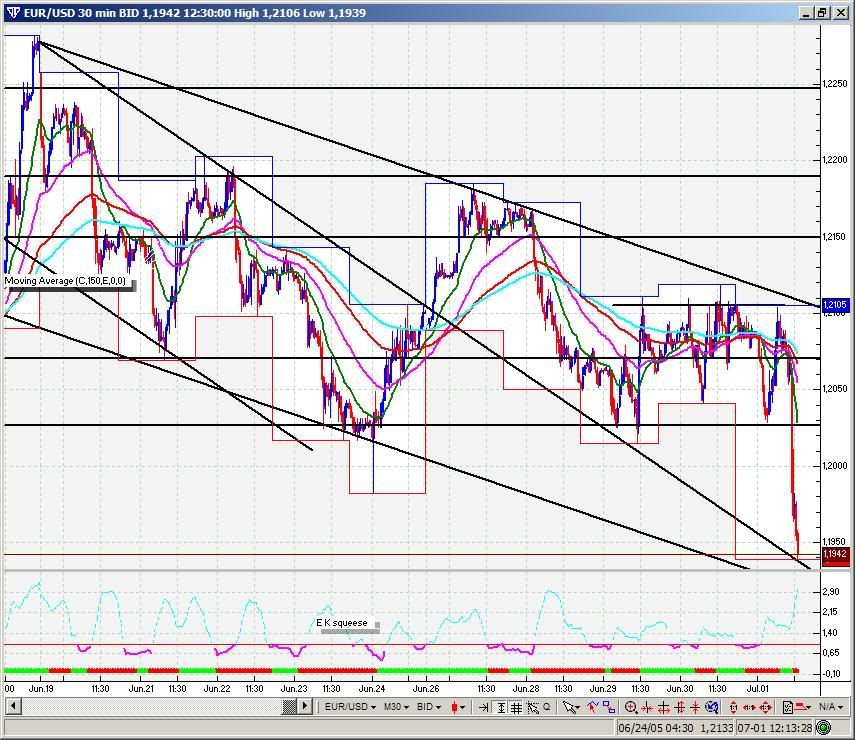This screenshot has height=740, width=855.
Task: Click the Jul.01 date axis label
Action: (757, 689)
